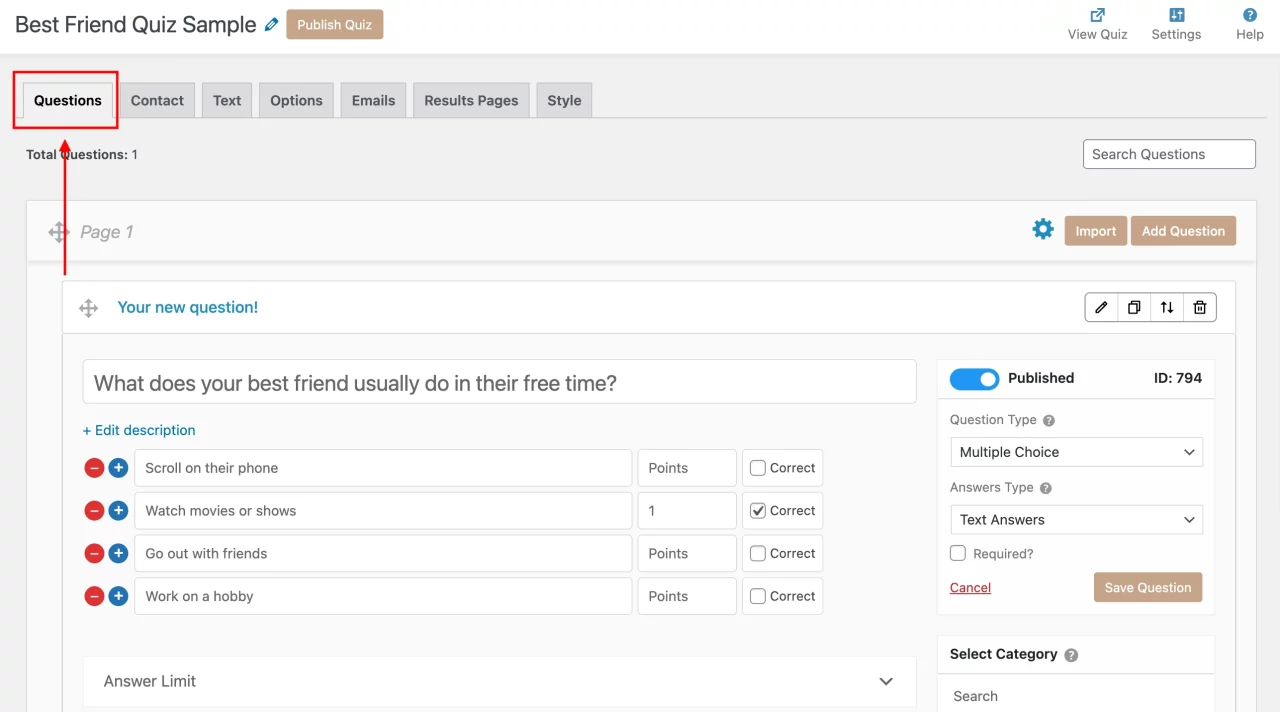1280x712 pixels.
Task: Open the Emails tab
Action: [x=372, y=100]
